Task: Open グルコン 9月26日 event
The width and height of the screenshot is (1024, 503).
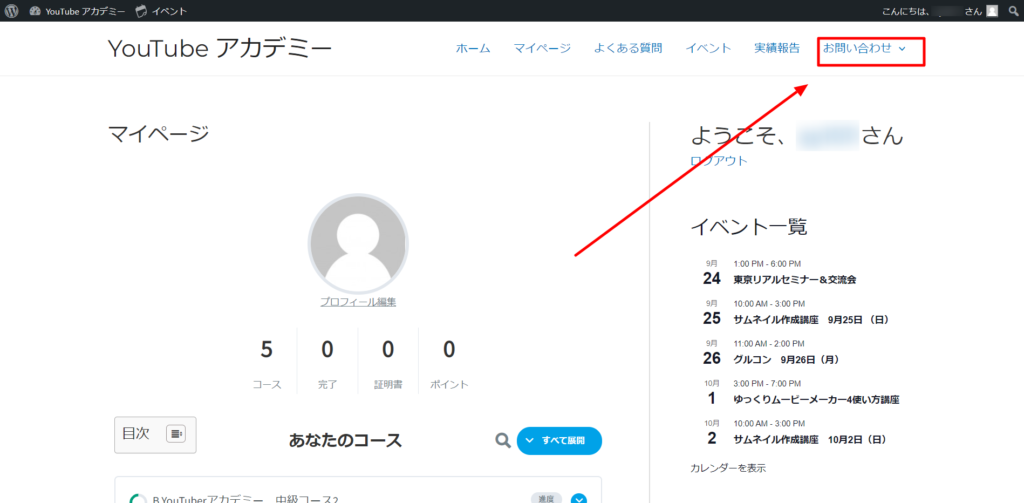Action: [786, 359]
